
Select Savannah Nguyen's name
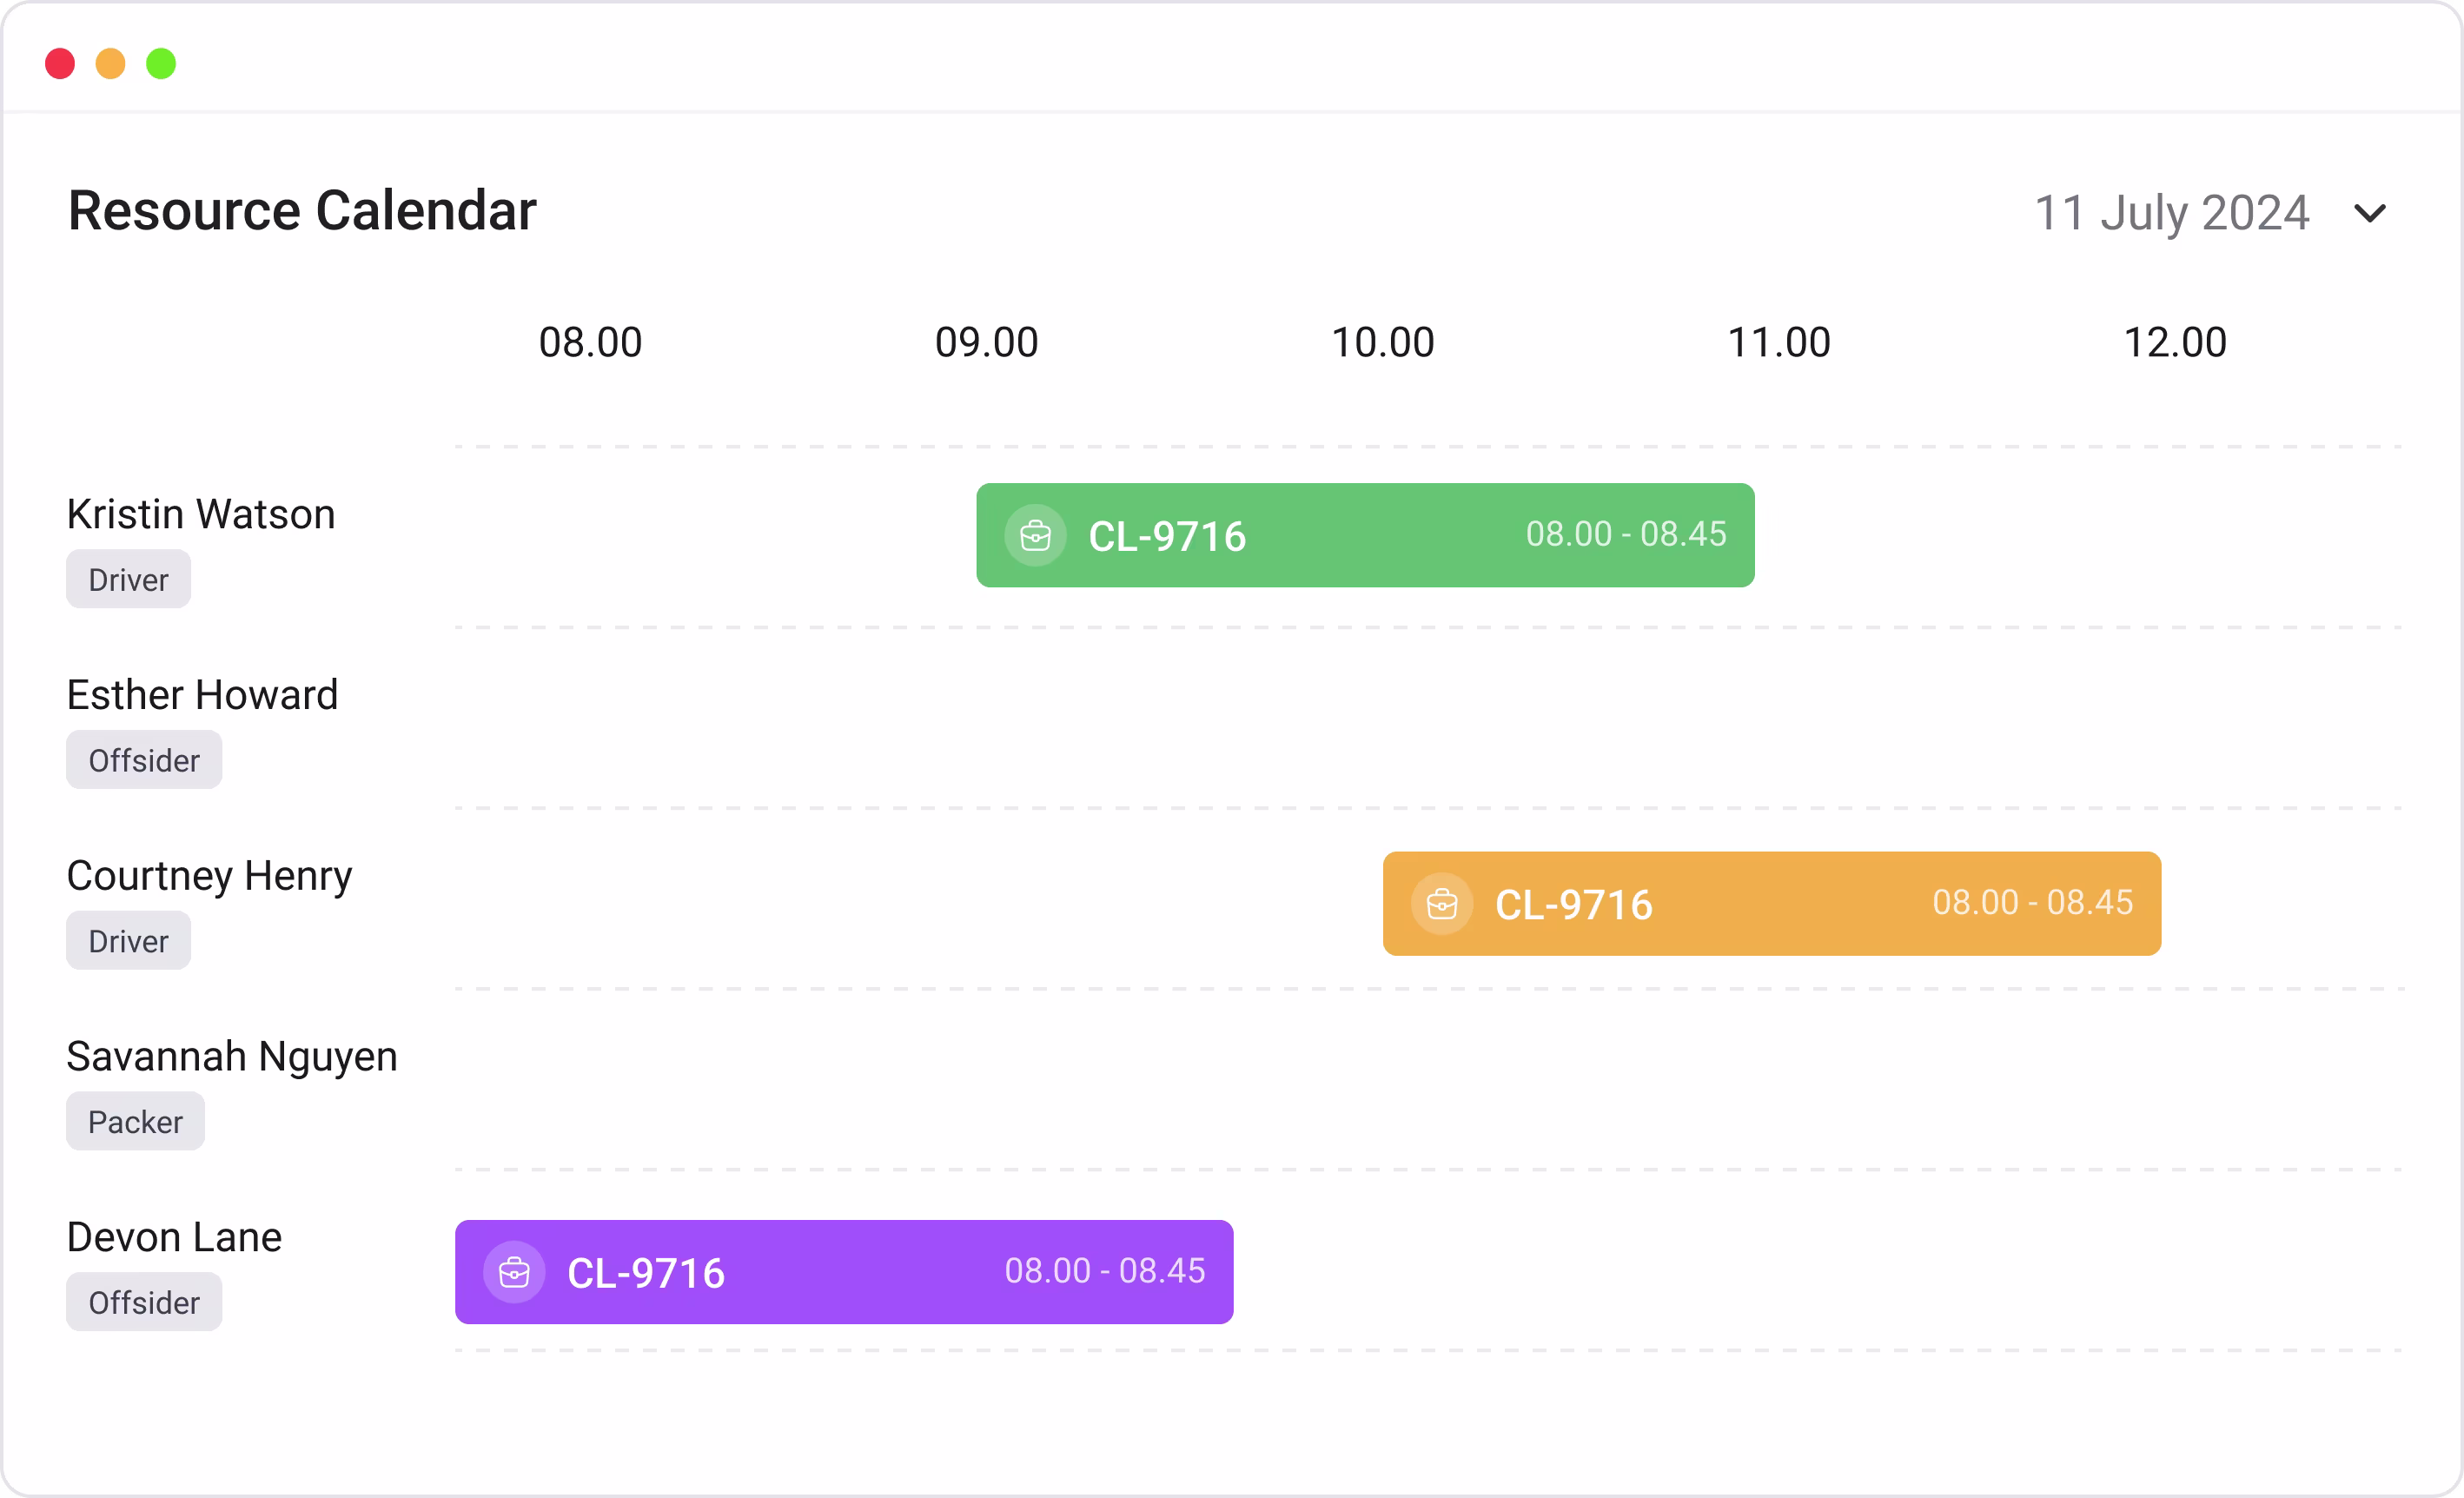click(x=232, y=1057)
